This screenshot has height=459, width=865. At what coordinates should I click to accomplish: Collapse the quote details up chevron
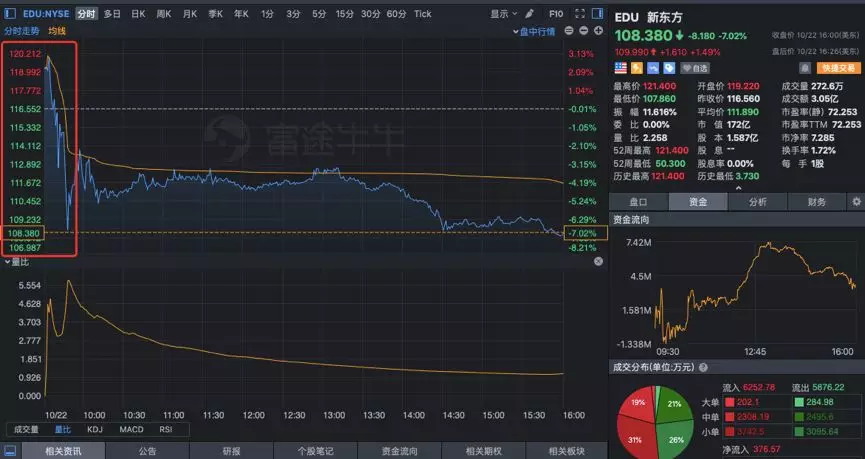[738, 188]
